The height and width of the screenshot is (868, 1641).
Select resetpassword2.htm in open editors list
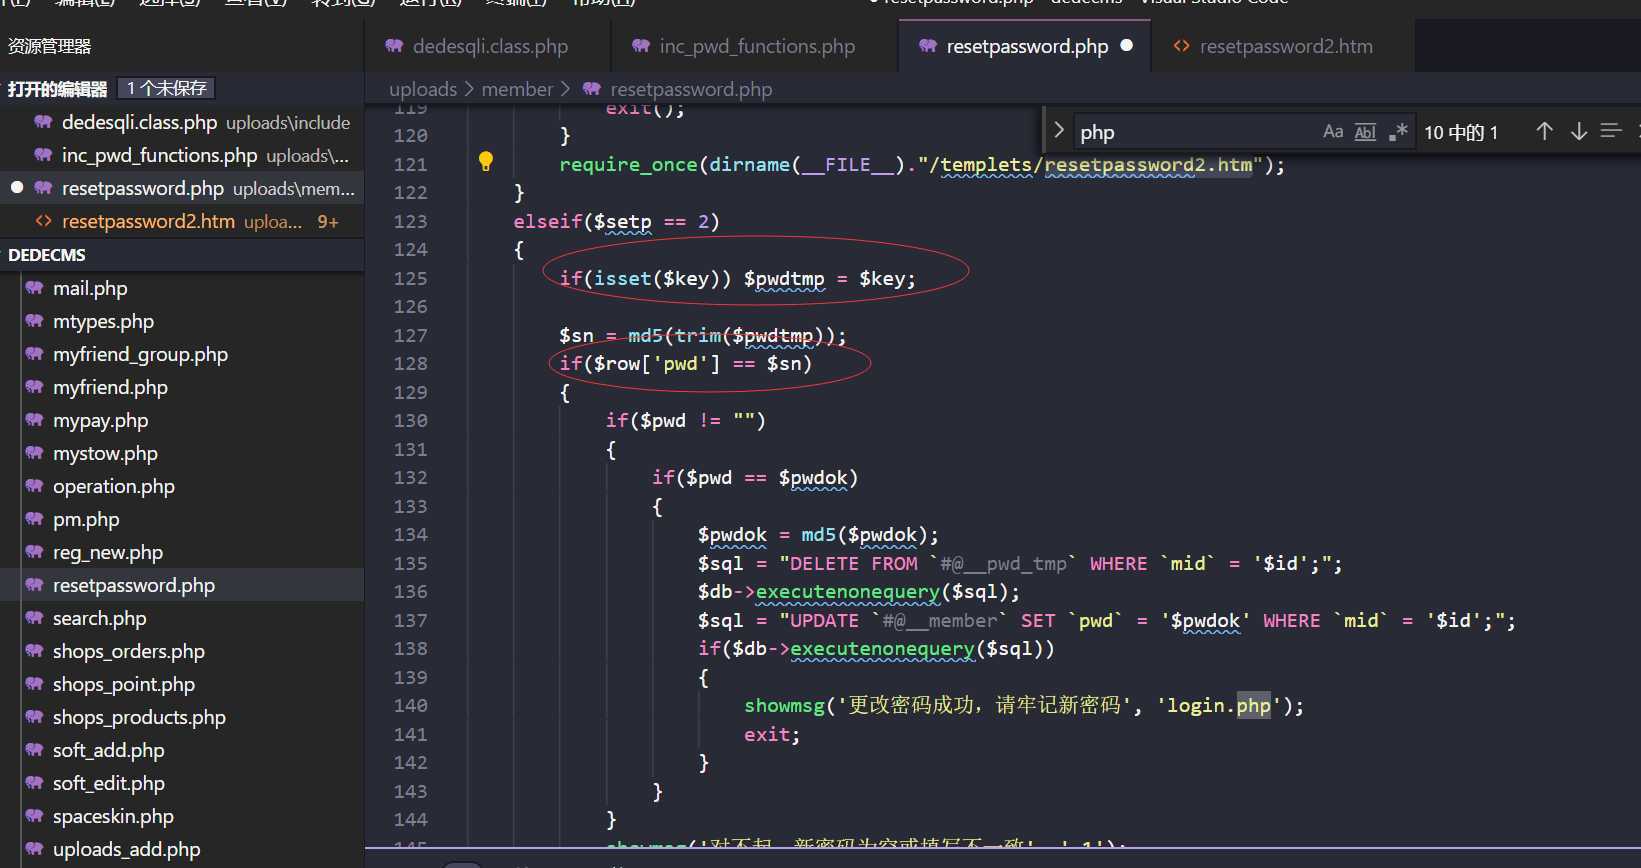[182, 221]
